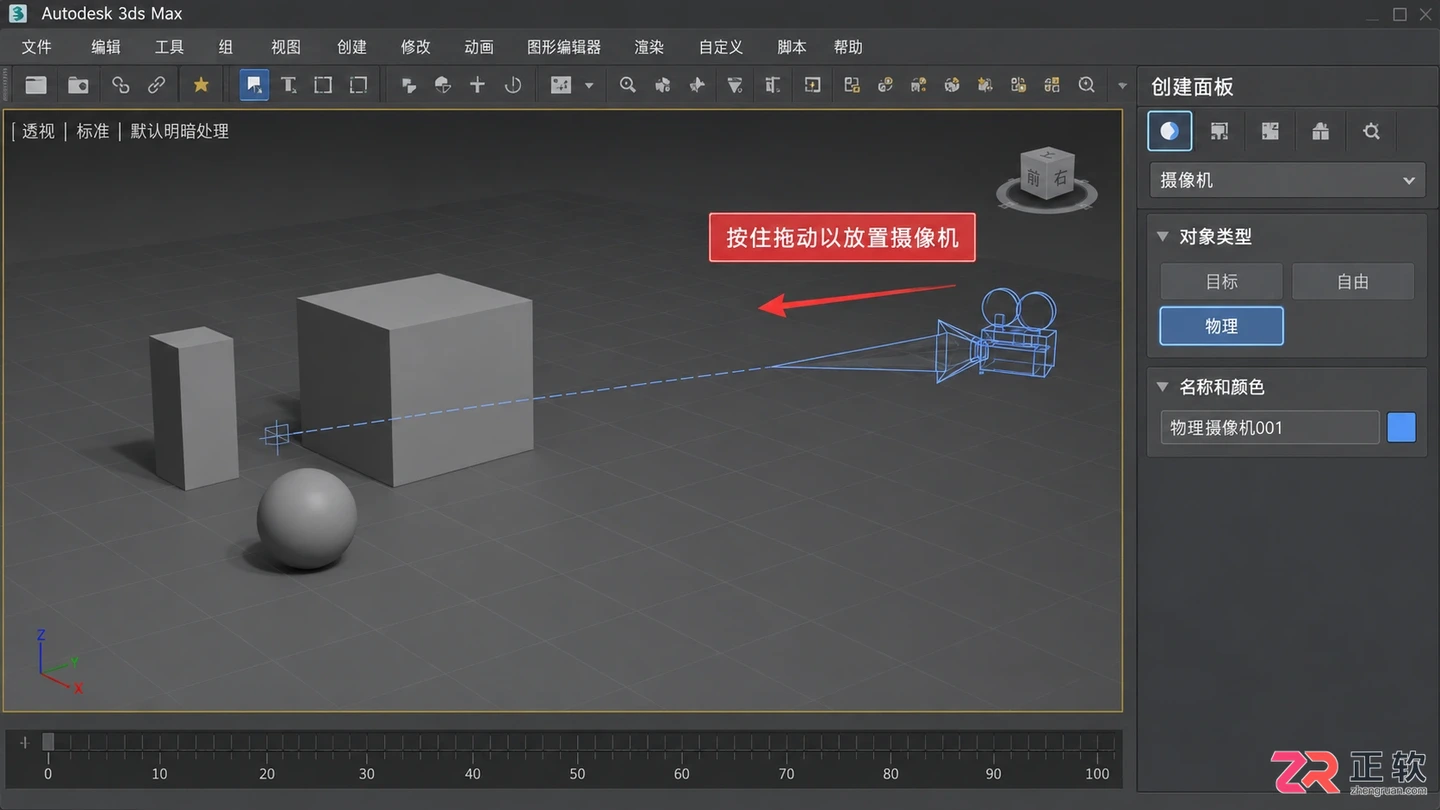1440x810 pixels.
Task: Open the blue object color swatch
Action: coord(1401,427)
